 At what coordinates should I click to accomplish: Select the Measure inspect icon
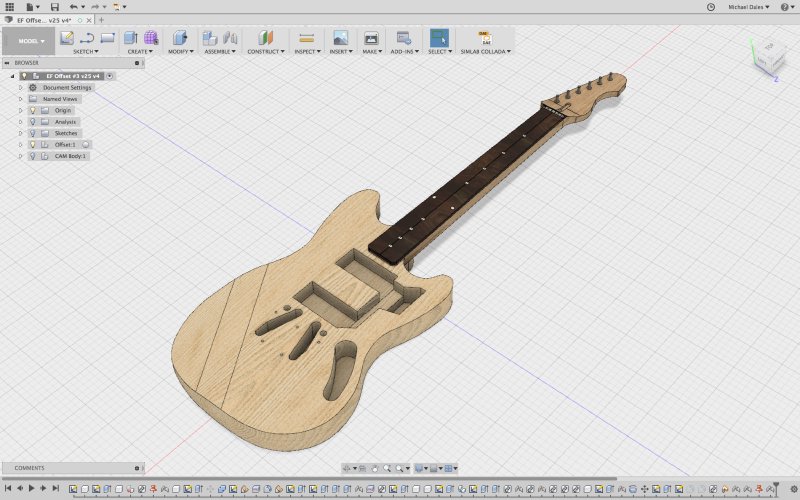tap(307, 38)
